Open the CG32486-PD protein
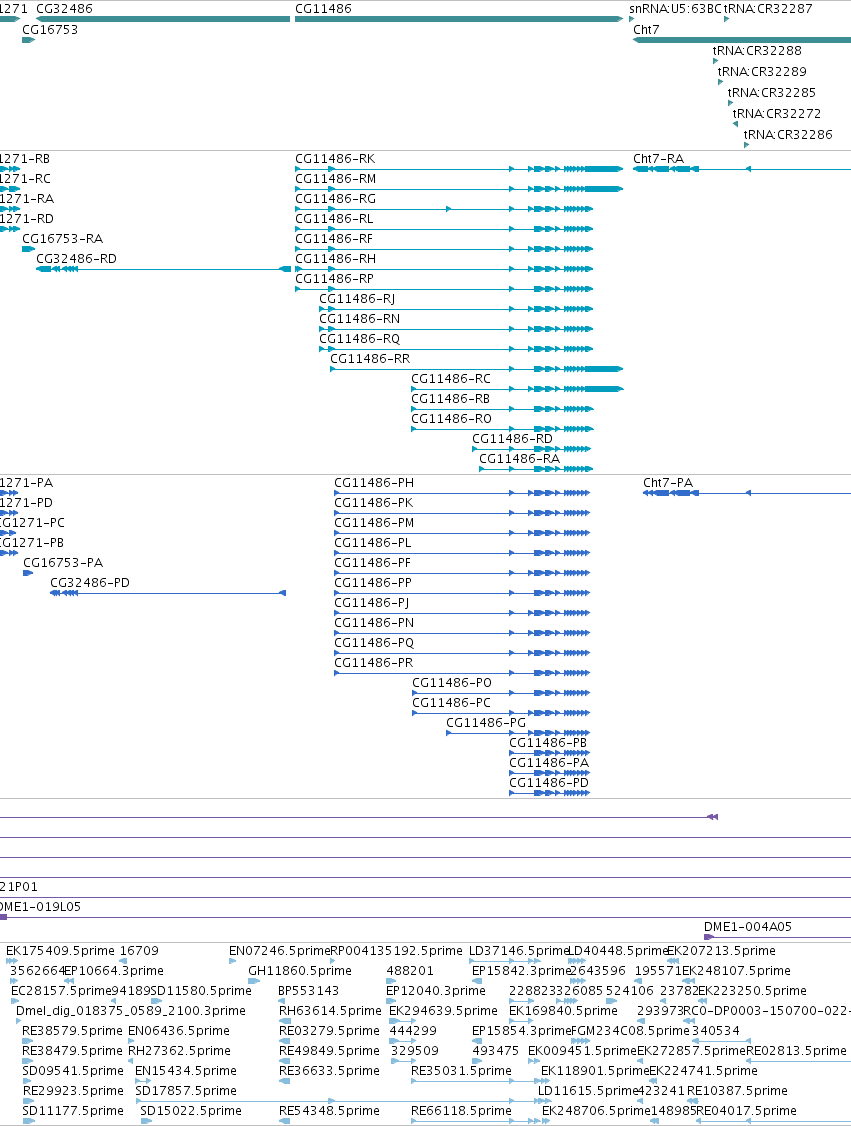The width and height of the screenshot is (851, 1126). point(168,593)
